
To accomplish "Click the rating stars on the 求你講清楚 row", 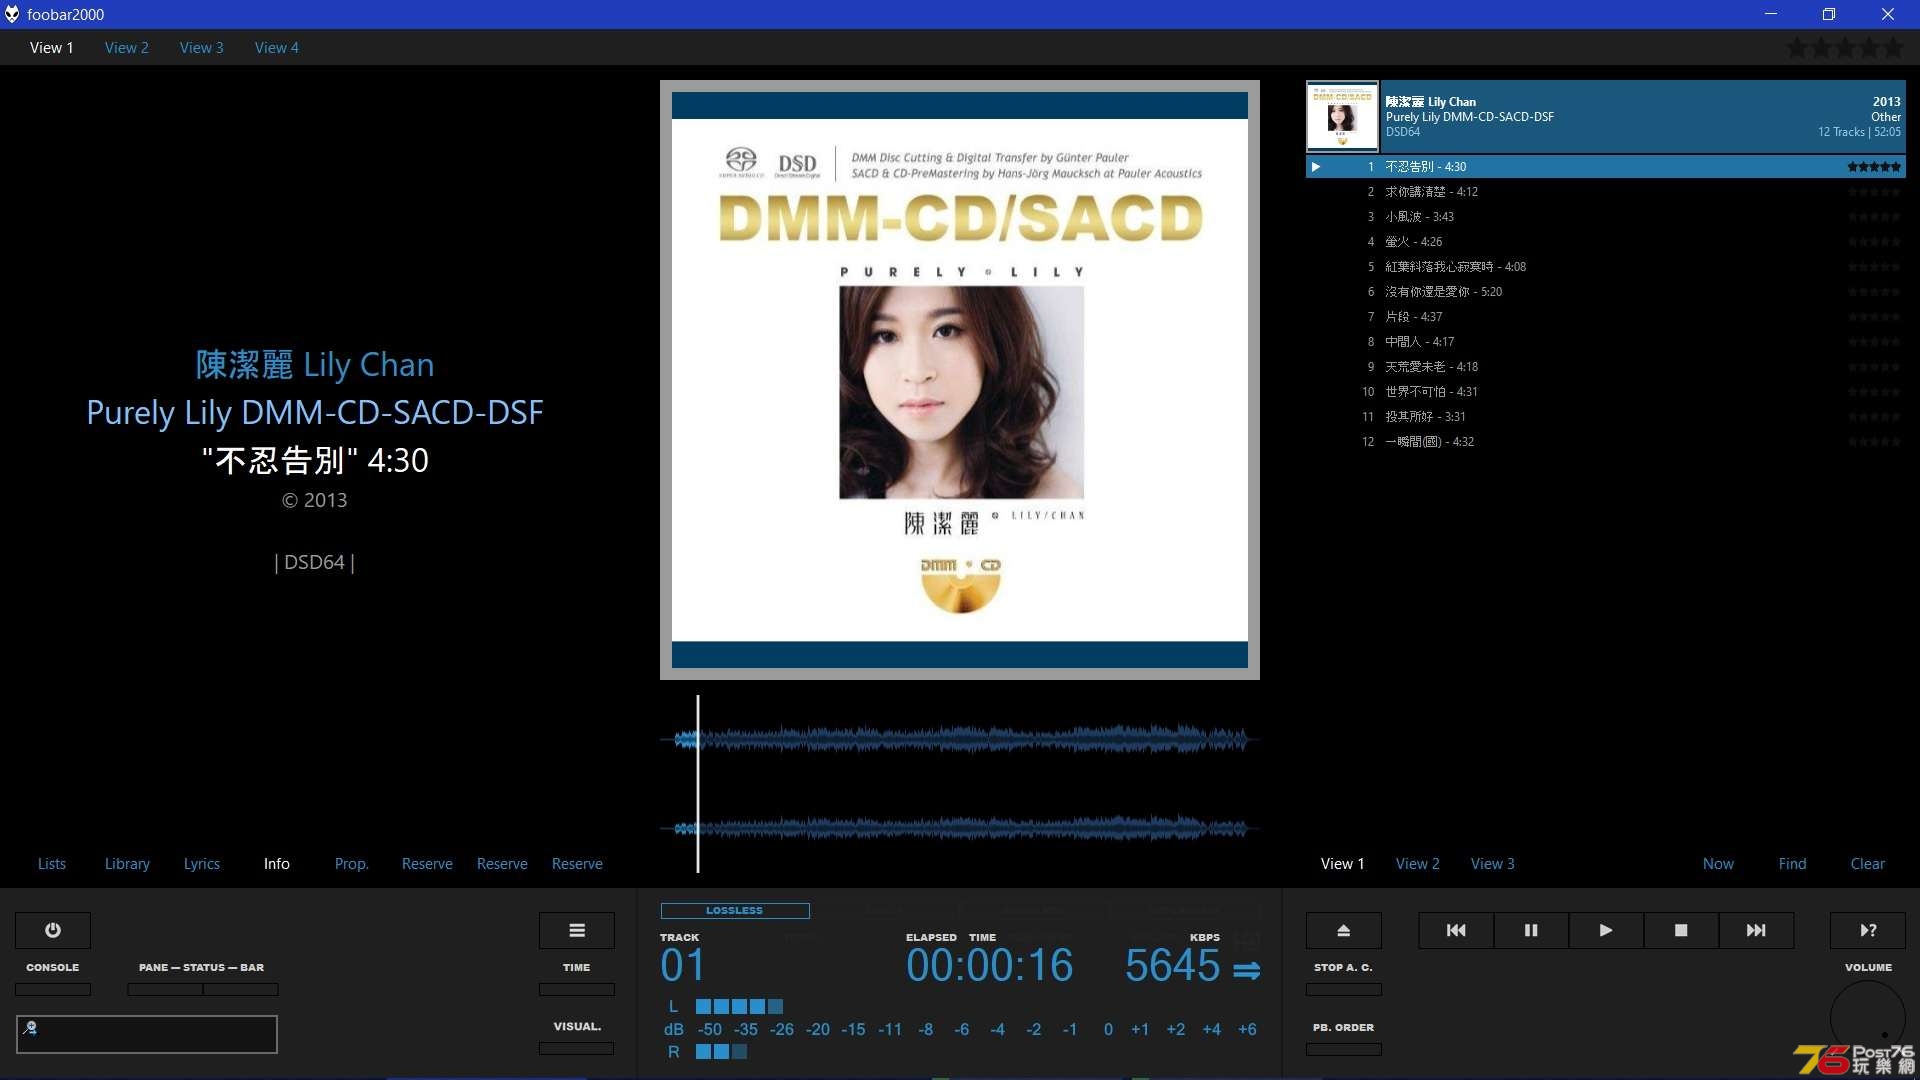I will [1874, 192].
